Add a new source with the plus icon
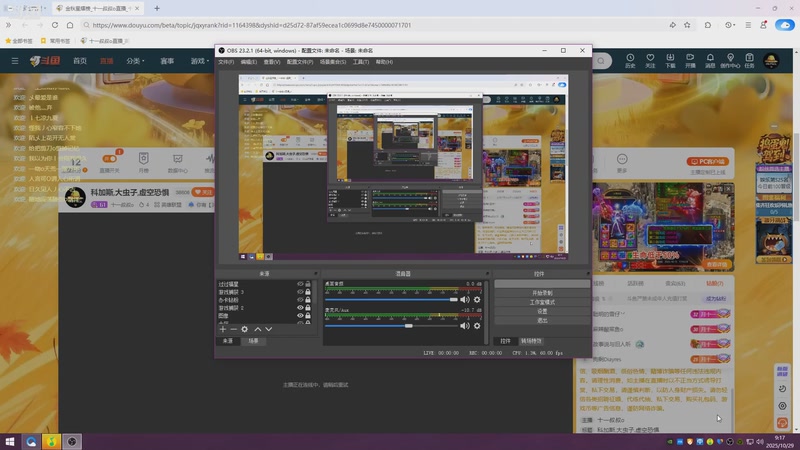Viewport: 800px width, 450px height. point(222,330)
